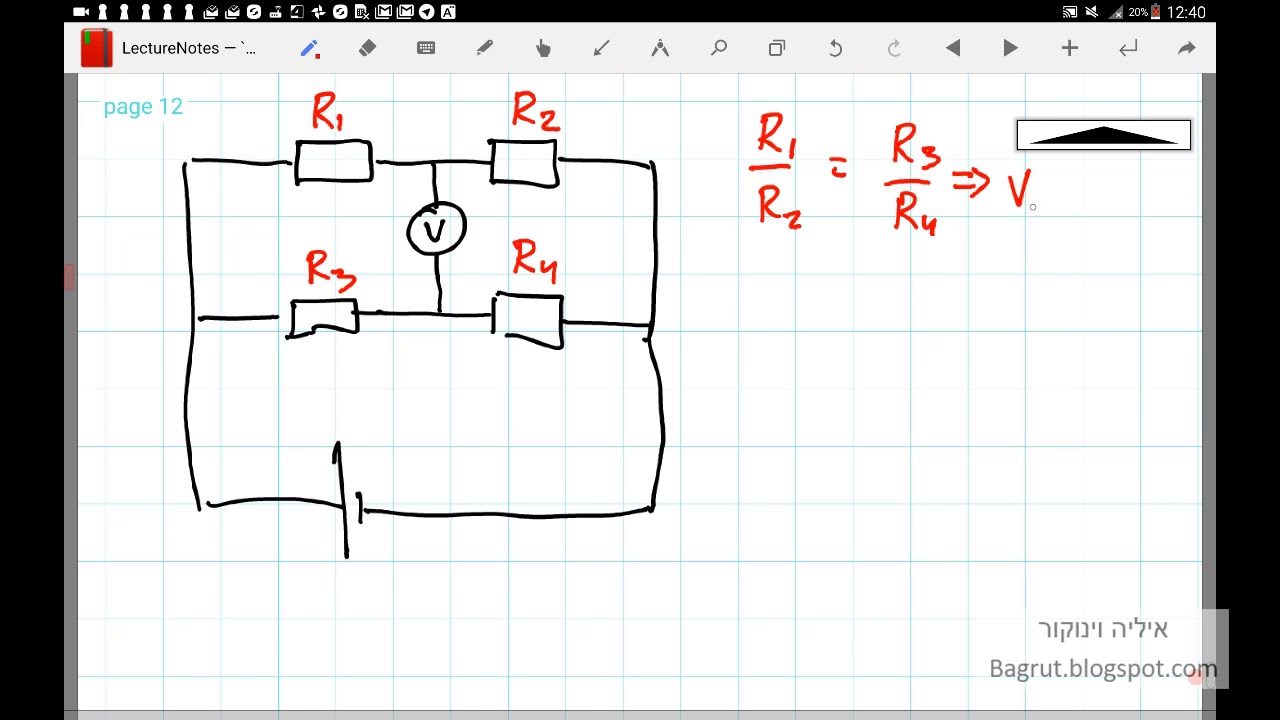
Task: Tap the Telegram paper plane notification icon
Action: point(427,12)
